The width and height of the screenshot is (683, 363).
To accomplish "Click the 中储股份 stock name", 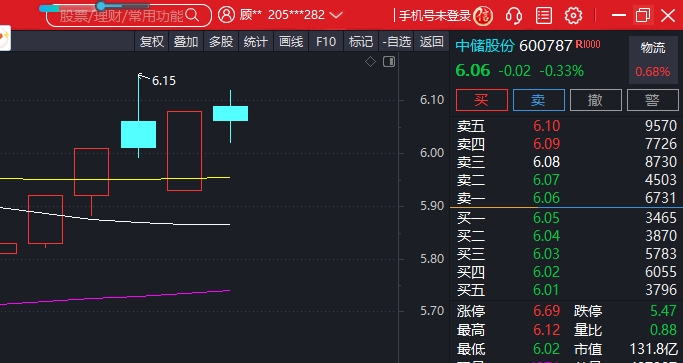I will 485,45.
